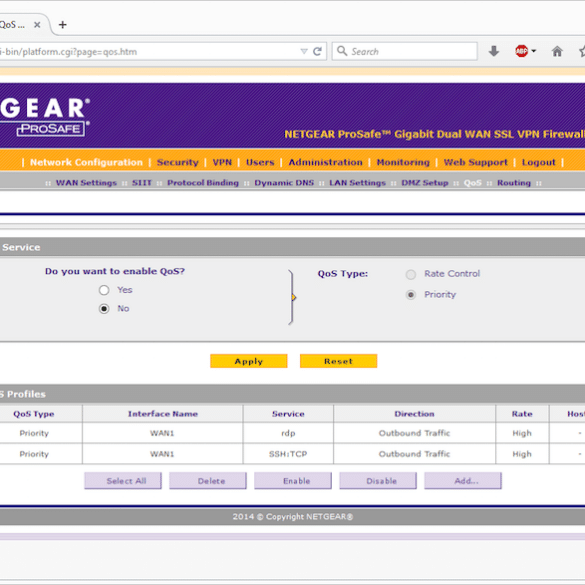Viewport: 585px width, 585px height.
Task: Click the Apply button
Action: (x=249, y=361)
